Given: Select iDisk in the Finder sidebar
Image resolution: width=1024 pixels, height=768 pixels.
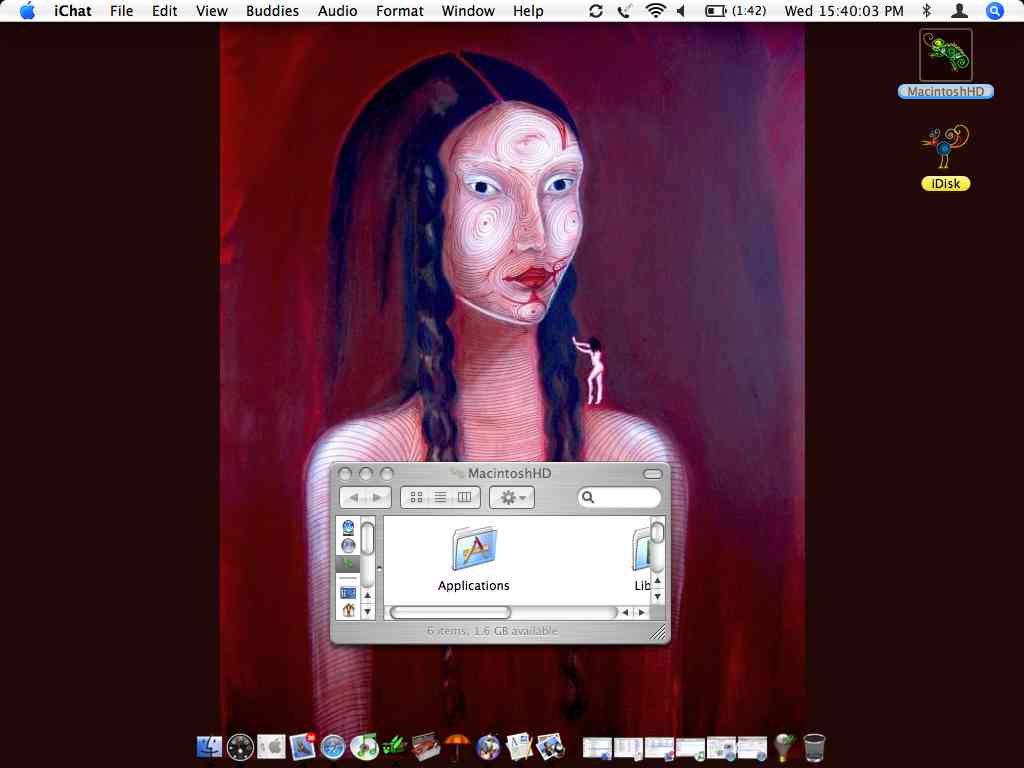Looking at the screenshot, I should click(348, 527).
